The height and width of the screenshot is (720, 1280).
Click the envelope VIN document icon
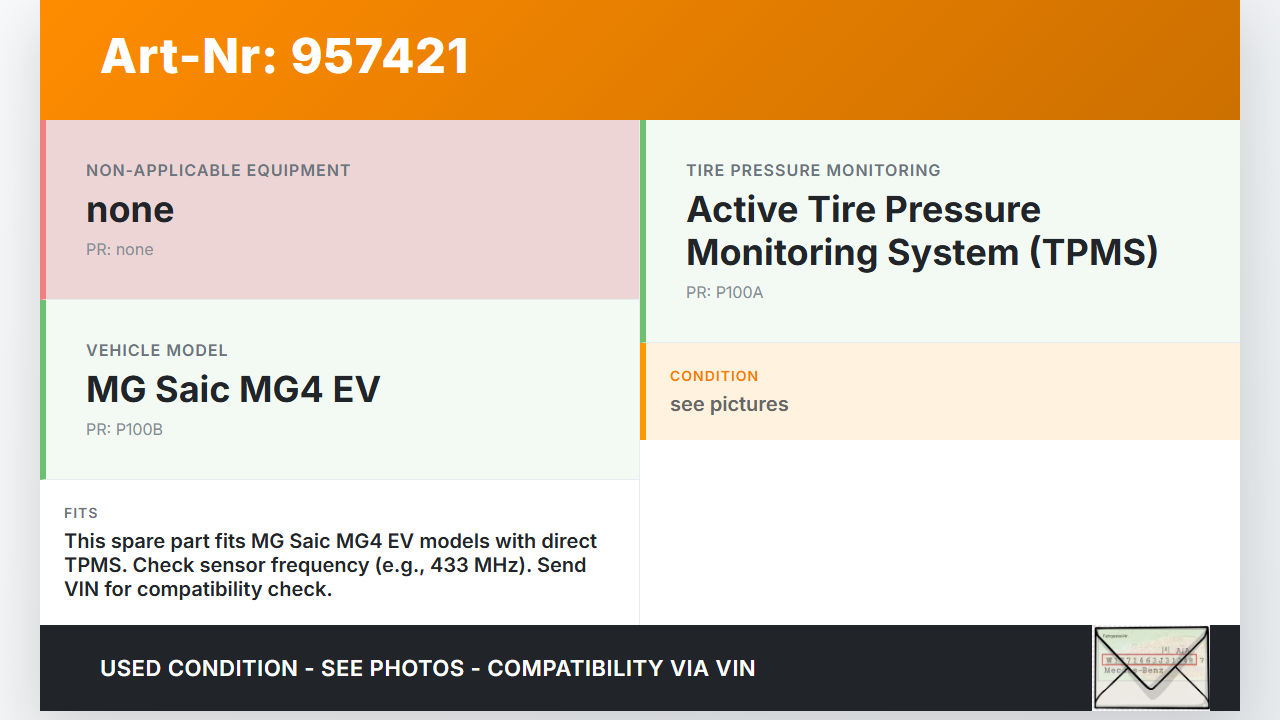pos(1151,667)
